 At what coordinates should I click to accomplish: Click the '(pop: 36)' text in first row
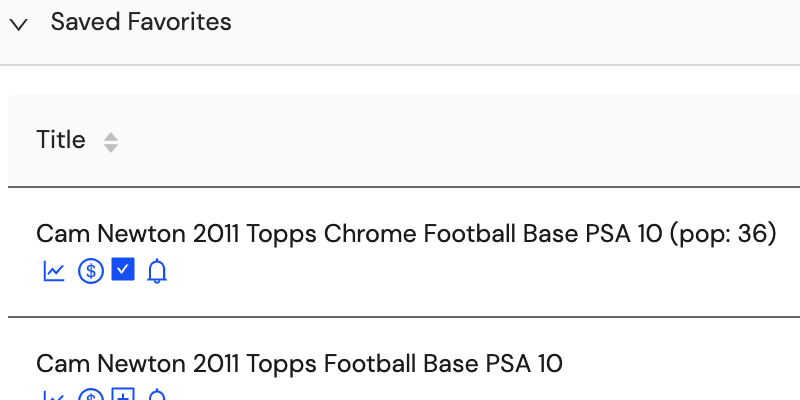(x=722, y=234)
